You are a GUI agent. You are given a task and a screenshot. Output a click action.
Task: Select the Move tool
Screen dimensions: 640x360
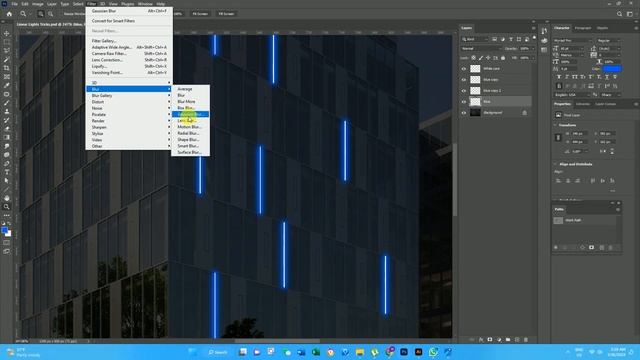click(x=7, y=33)
